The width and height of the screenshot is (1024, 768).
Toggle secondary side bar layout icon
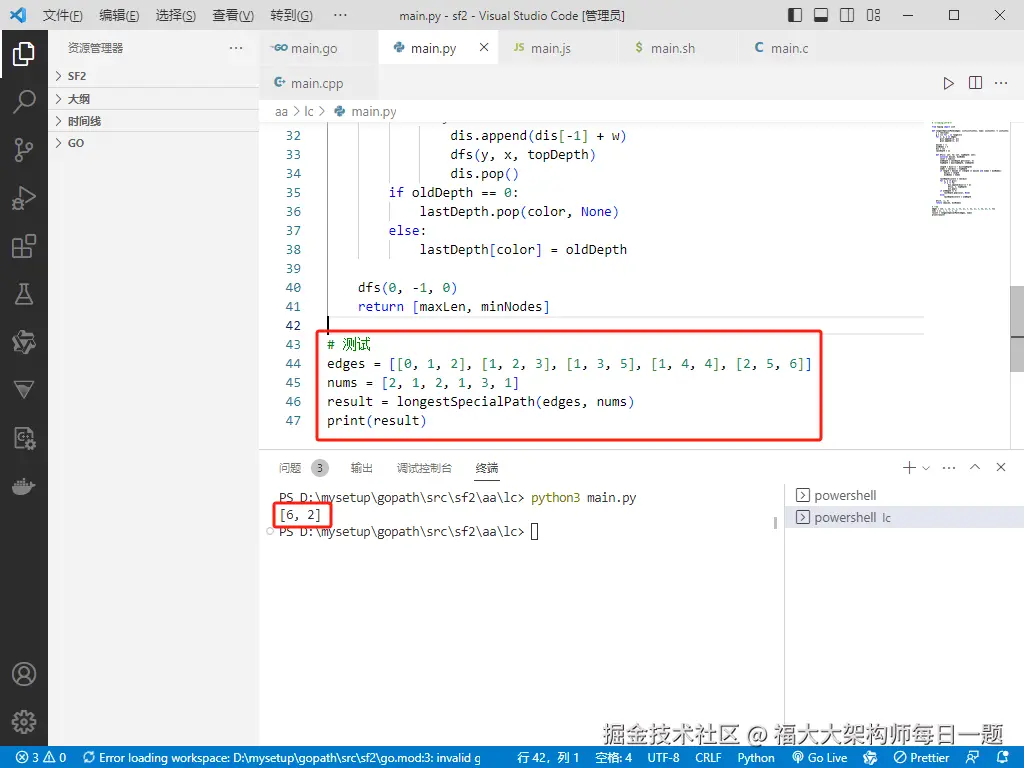point(847,15)
